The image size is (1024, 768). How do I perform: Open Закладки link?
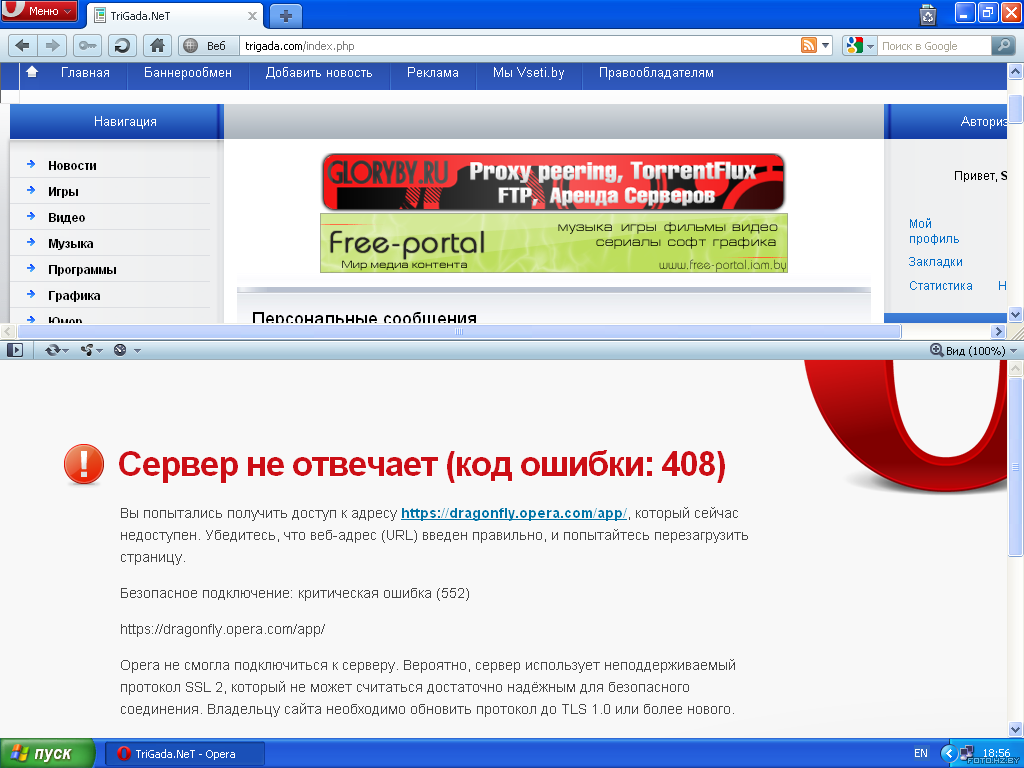[x=935, y=262]
